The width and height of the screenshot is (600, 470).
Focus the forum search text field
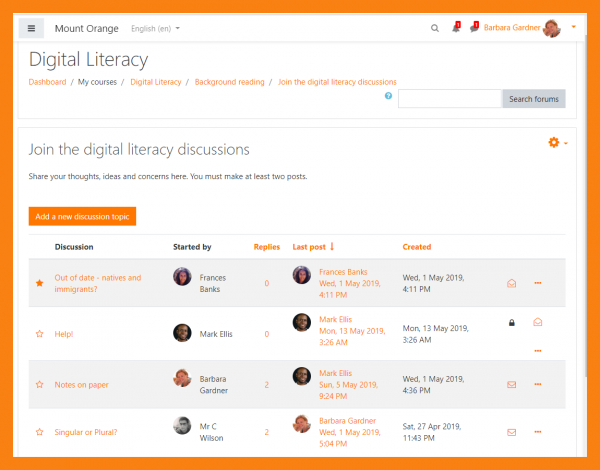pos(449,99)
